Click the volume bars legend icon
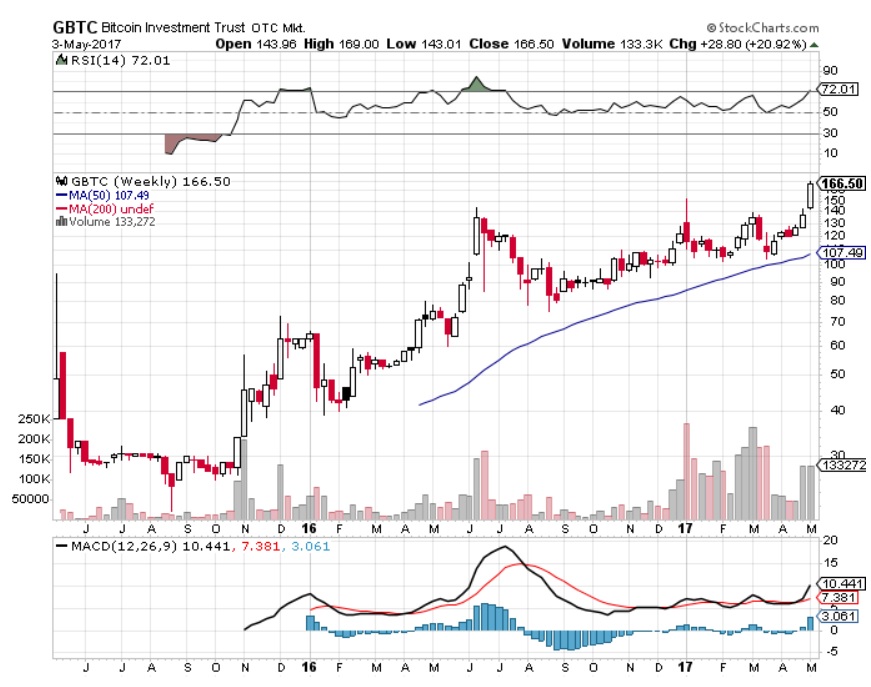This screenshot has width=871, height=687. [61, 222]
